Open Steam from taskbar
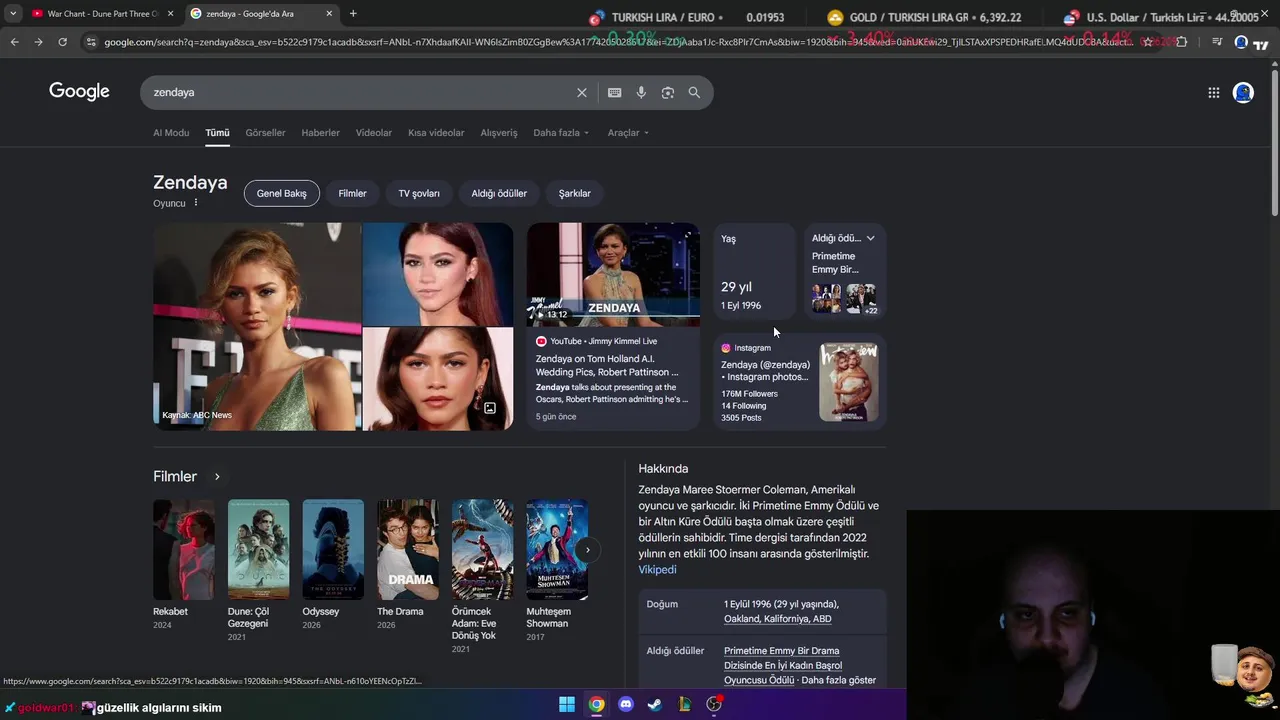Viewport: 1280px width, 720px height. (x=655, y=704)
